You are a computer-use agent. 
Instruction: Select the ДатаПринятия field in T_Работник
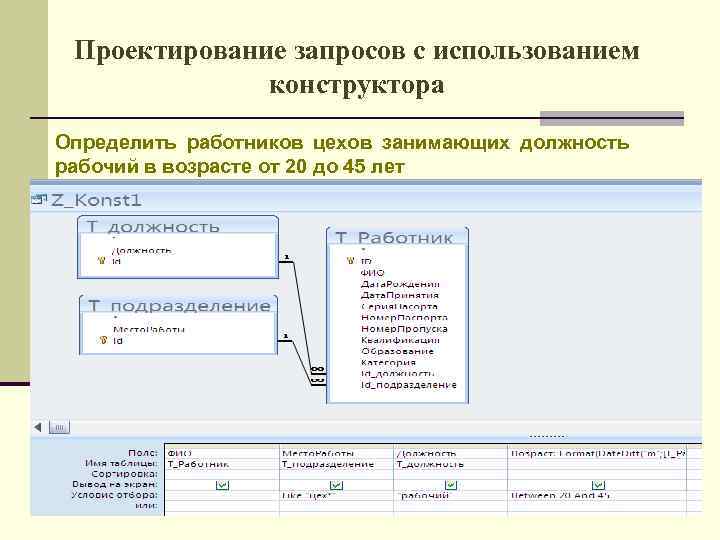tap(399, 295)
